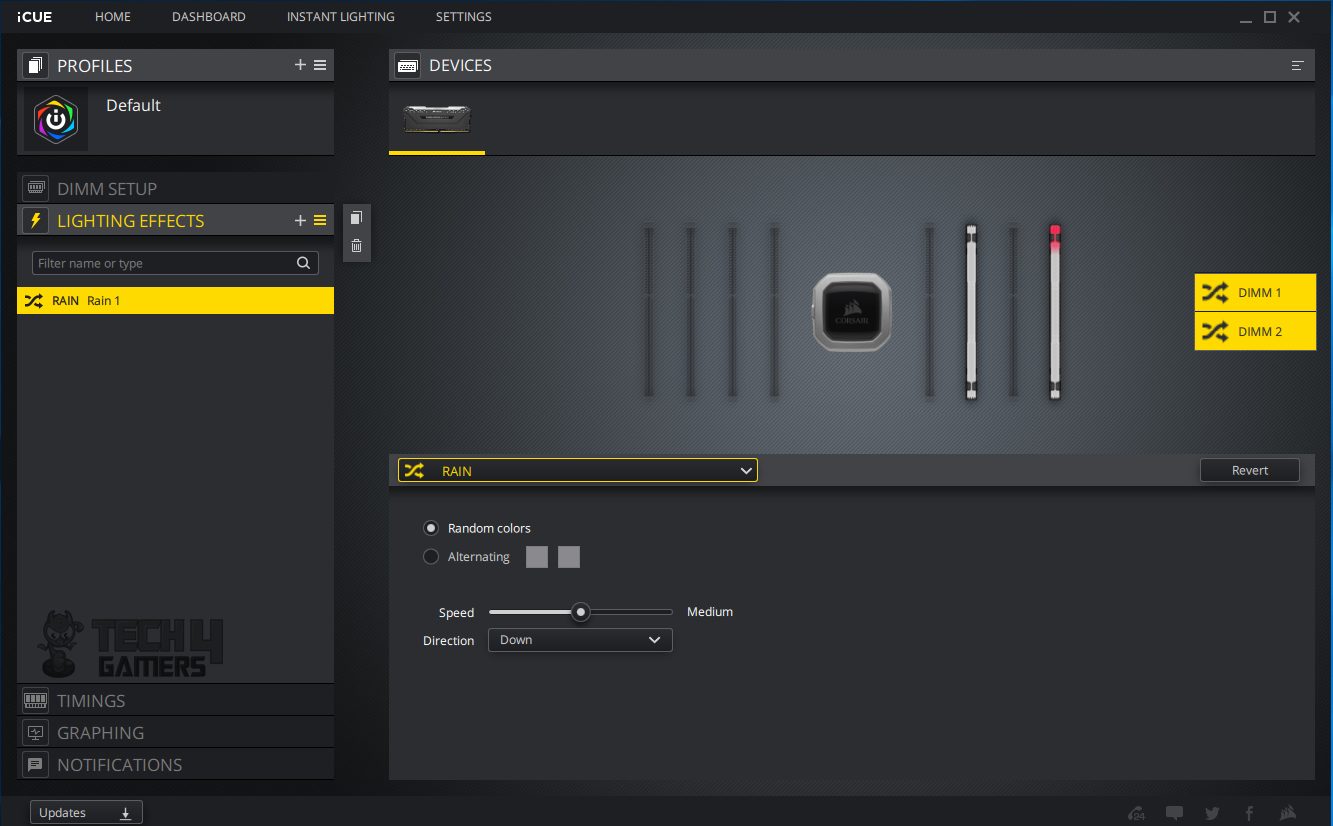Select the red-tipped DIMM stick
This screenshot has height=826, width=1333.
[x=1055, y=312]
